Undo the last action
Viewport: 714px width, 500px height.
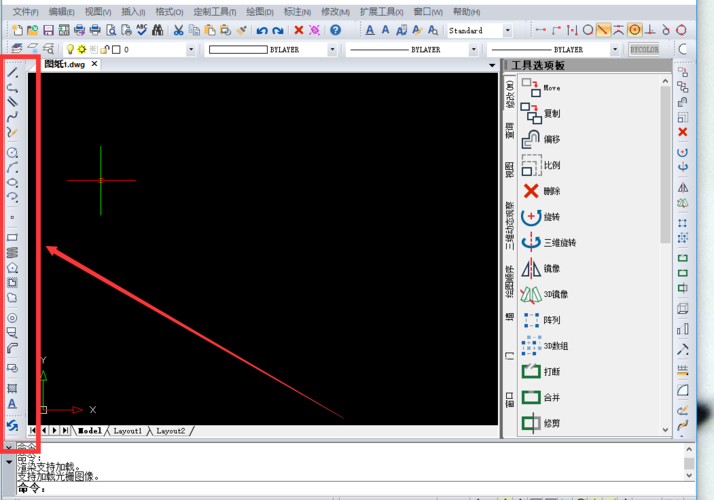click(262, 30)
